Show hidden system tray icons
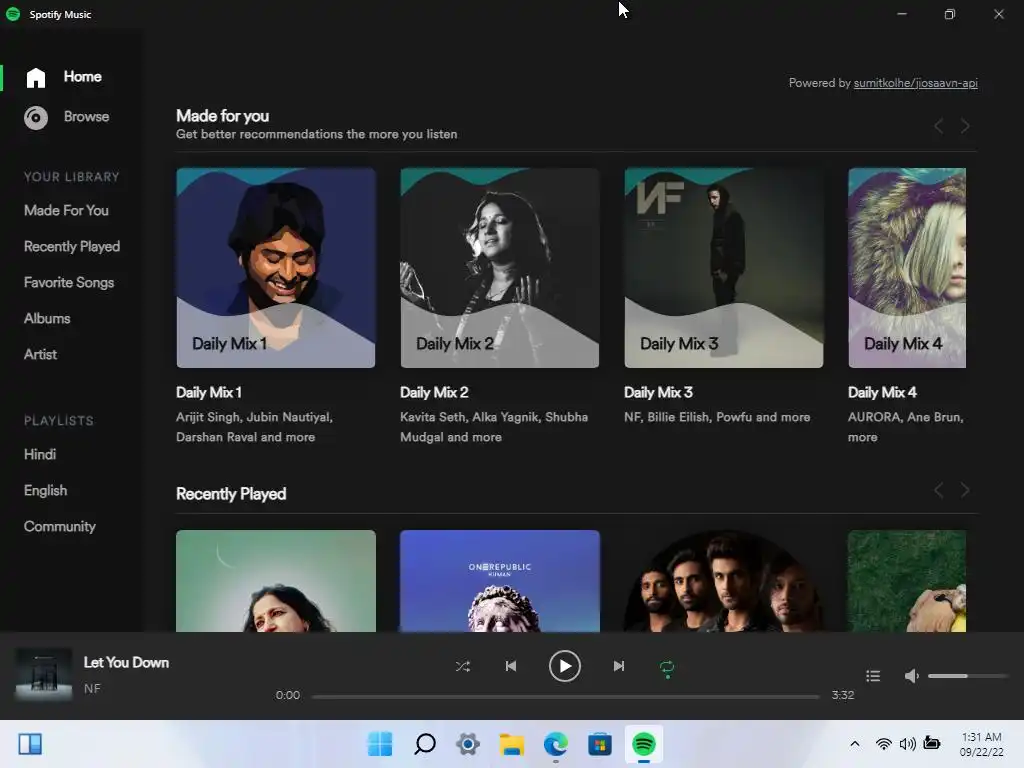 [x=854, y=744]
